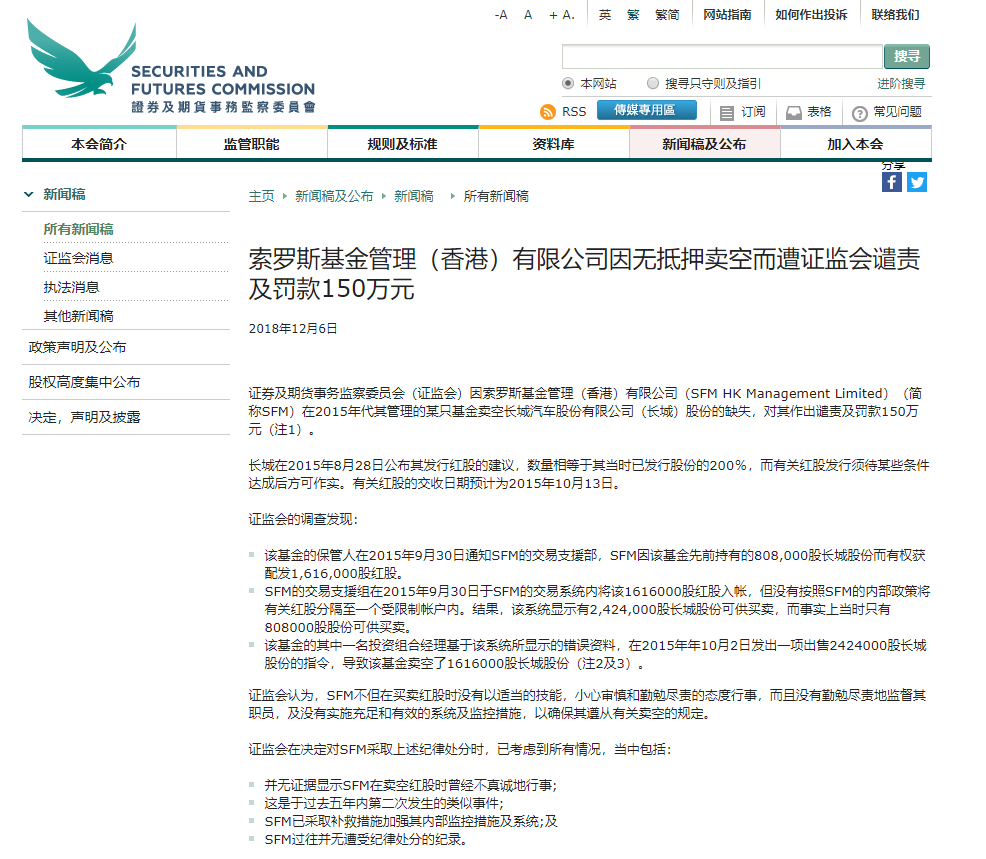The height and width of the screenshot is (859, 986).
Task: Increase font size with +A
Action: 561,15
